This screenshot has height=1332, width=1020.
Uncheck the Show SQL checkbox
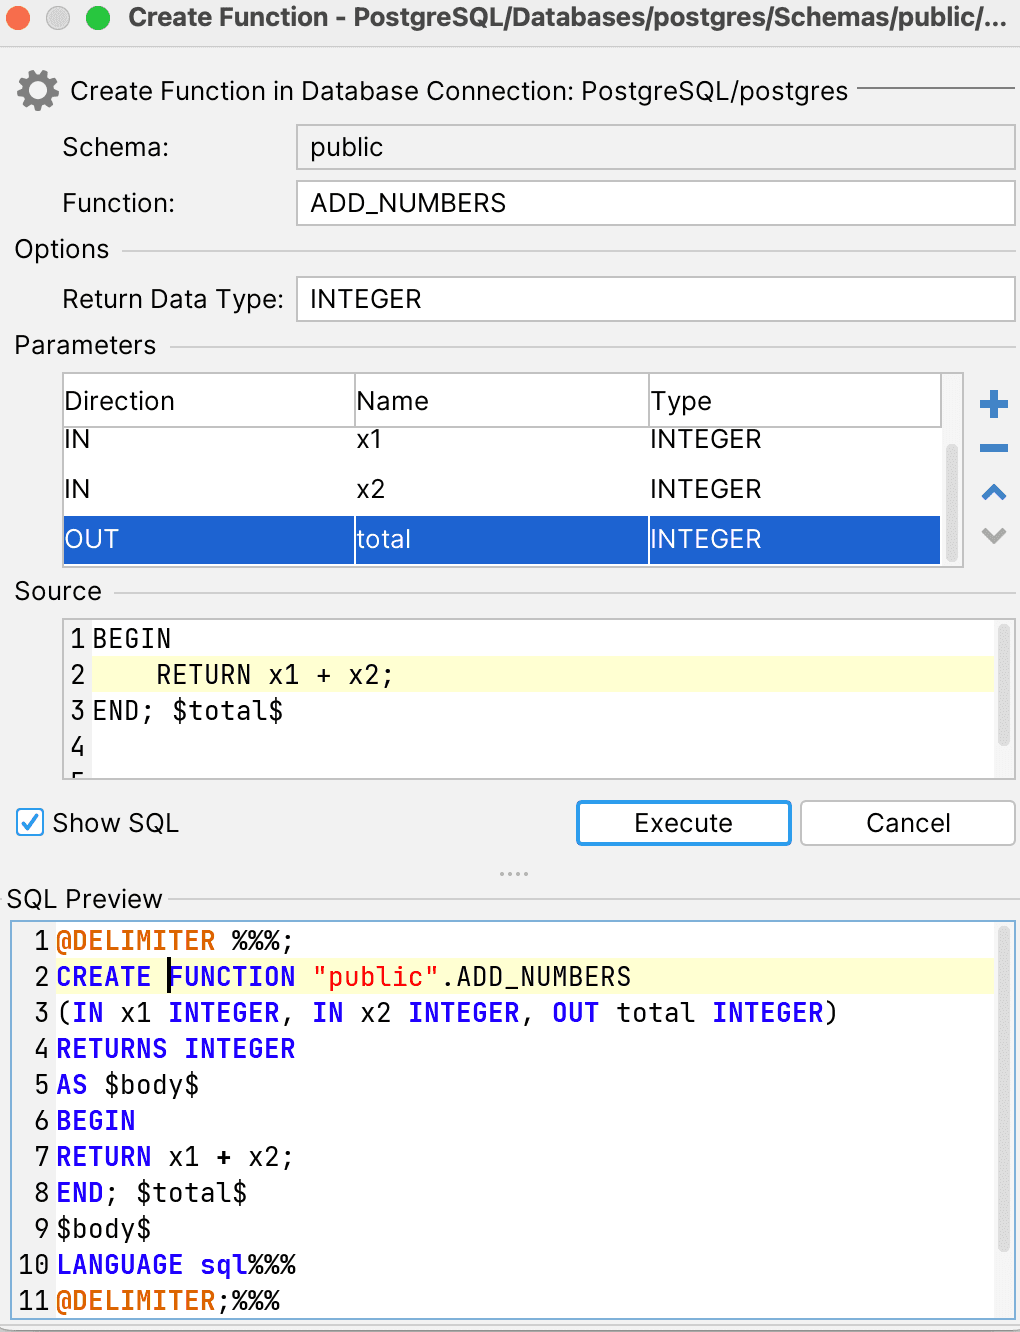point(30,823)
